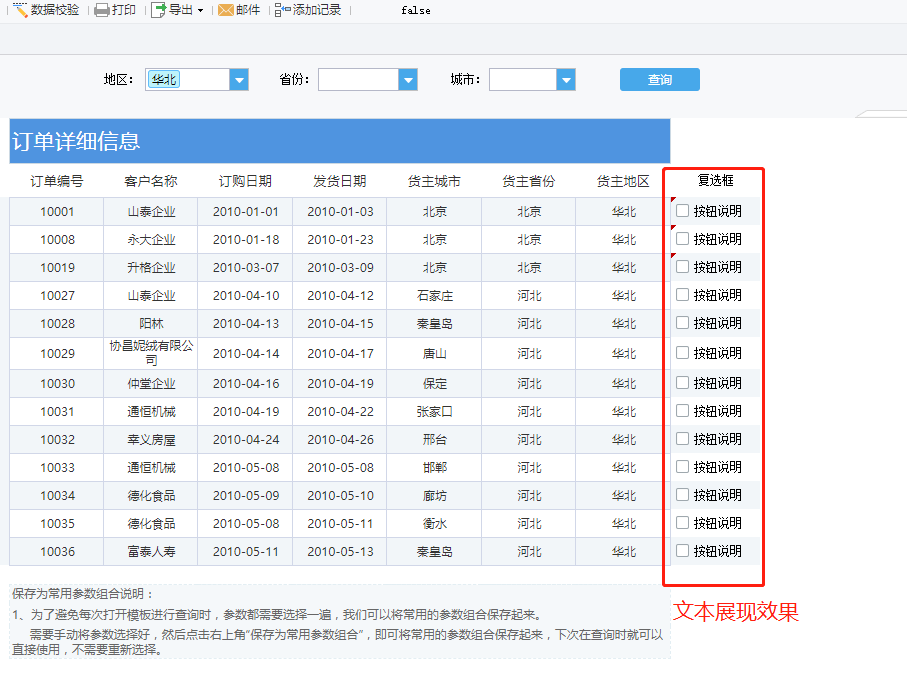Click customer cell 升格企业
The width and height of the screenshot is (907, 694).
[x=151, y=268]
